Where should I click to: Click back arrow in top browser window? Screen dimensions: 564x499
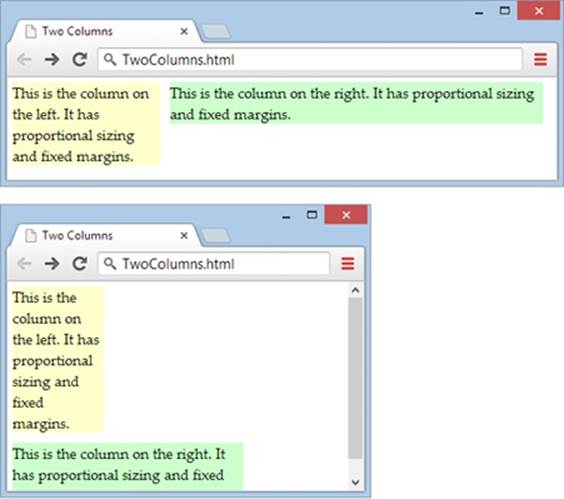click(x=24, y=59)
